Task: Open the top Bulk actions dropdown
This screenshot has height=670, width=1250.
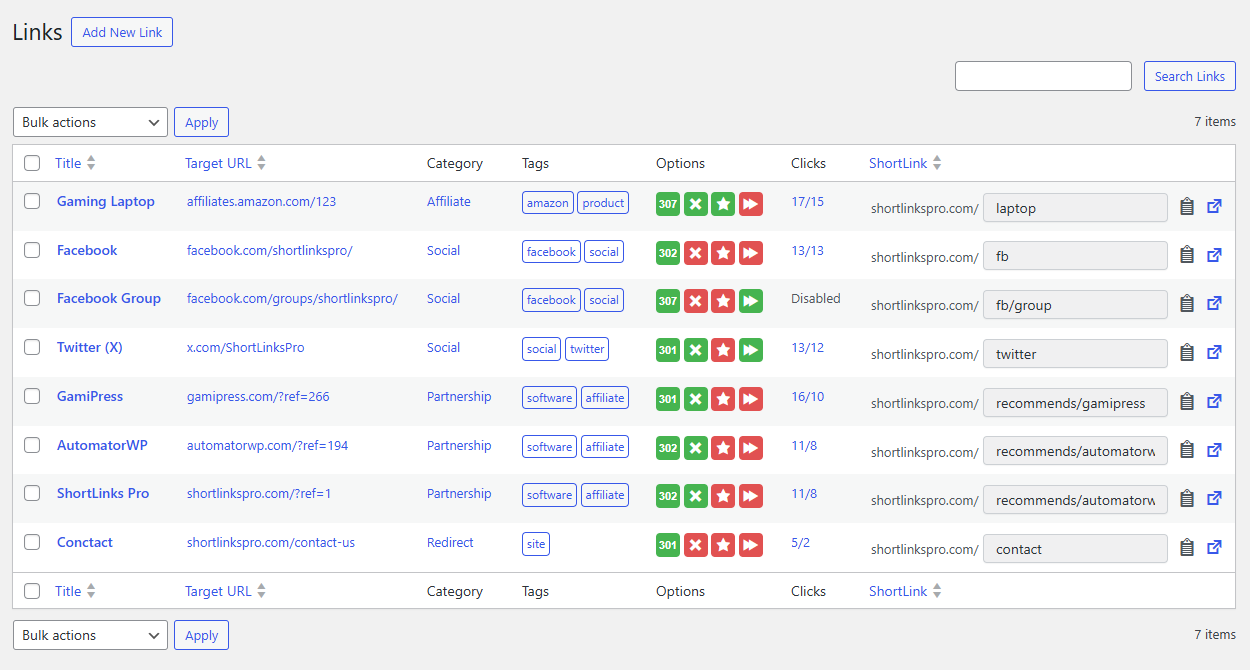Action: click(90, 121)
